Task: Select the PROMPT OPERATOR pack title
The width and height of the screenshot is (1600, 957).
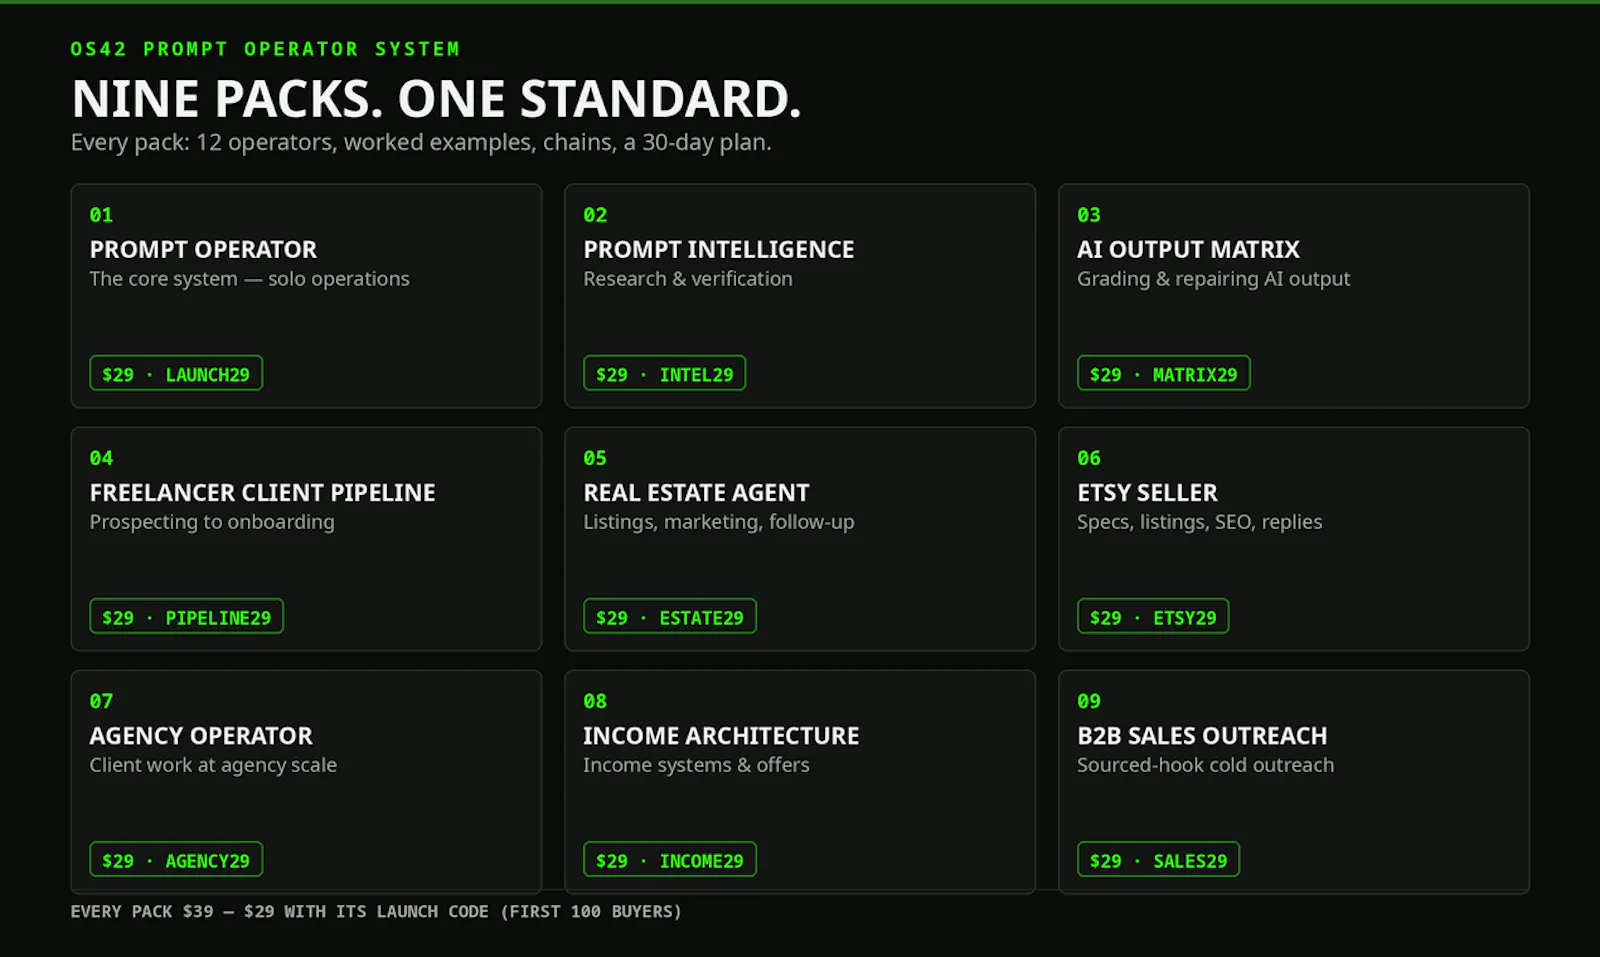Action: [x=203, y=249]
